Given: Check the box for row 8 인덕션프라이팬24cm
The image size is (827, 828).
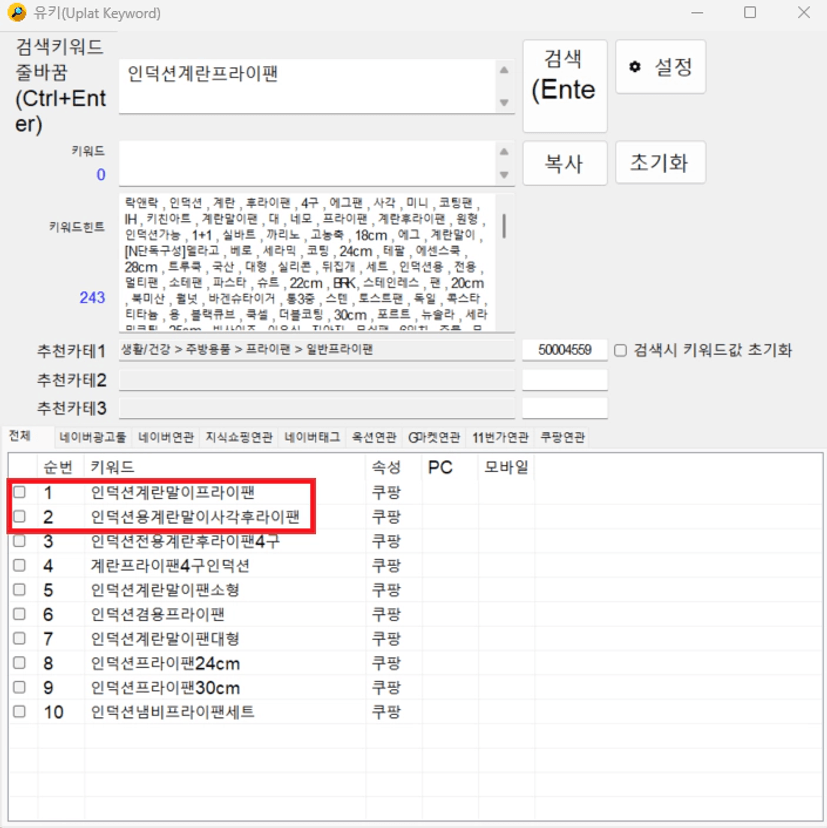Looking at the screenshot, I should [x=20, y=663].
